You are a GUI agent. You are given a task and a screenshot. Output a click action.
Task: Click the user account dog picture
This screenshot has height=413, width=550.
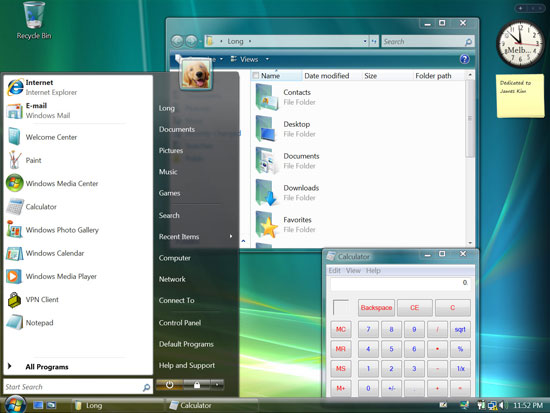click(196, 74)
